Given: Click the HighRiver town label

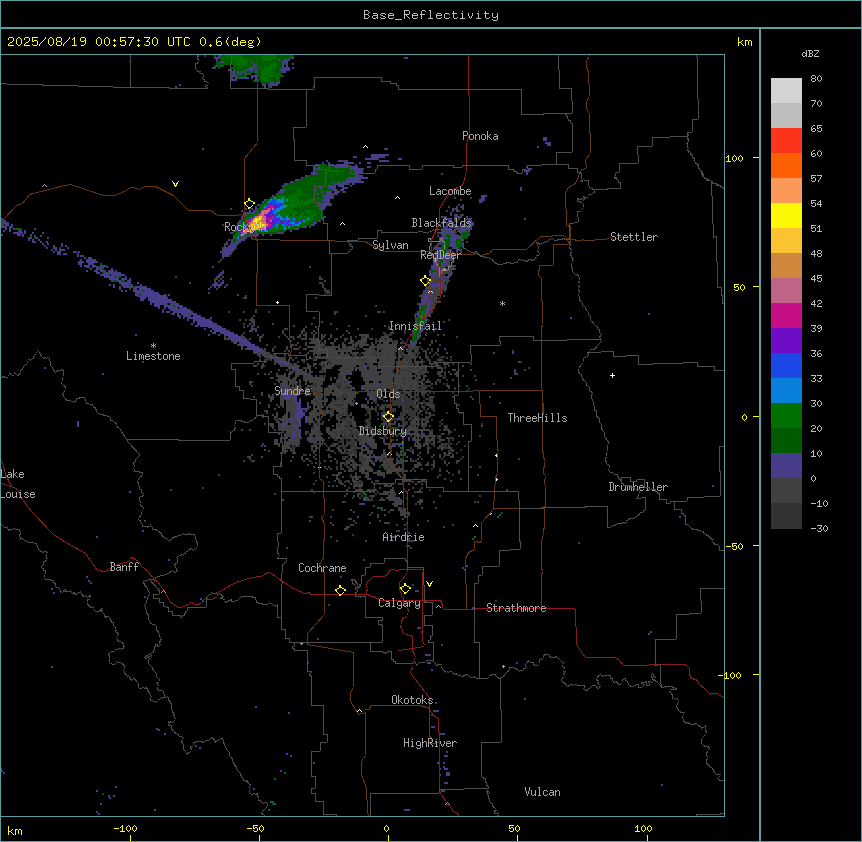Looking at the screenshot, I should click(x=430, y=743).
